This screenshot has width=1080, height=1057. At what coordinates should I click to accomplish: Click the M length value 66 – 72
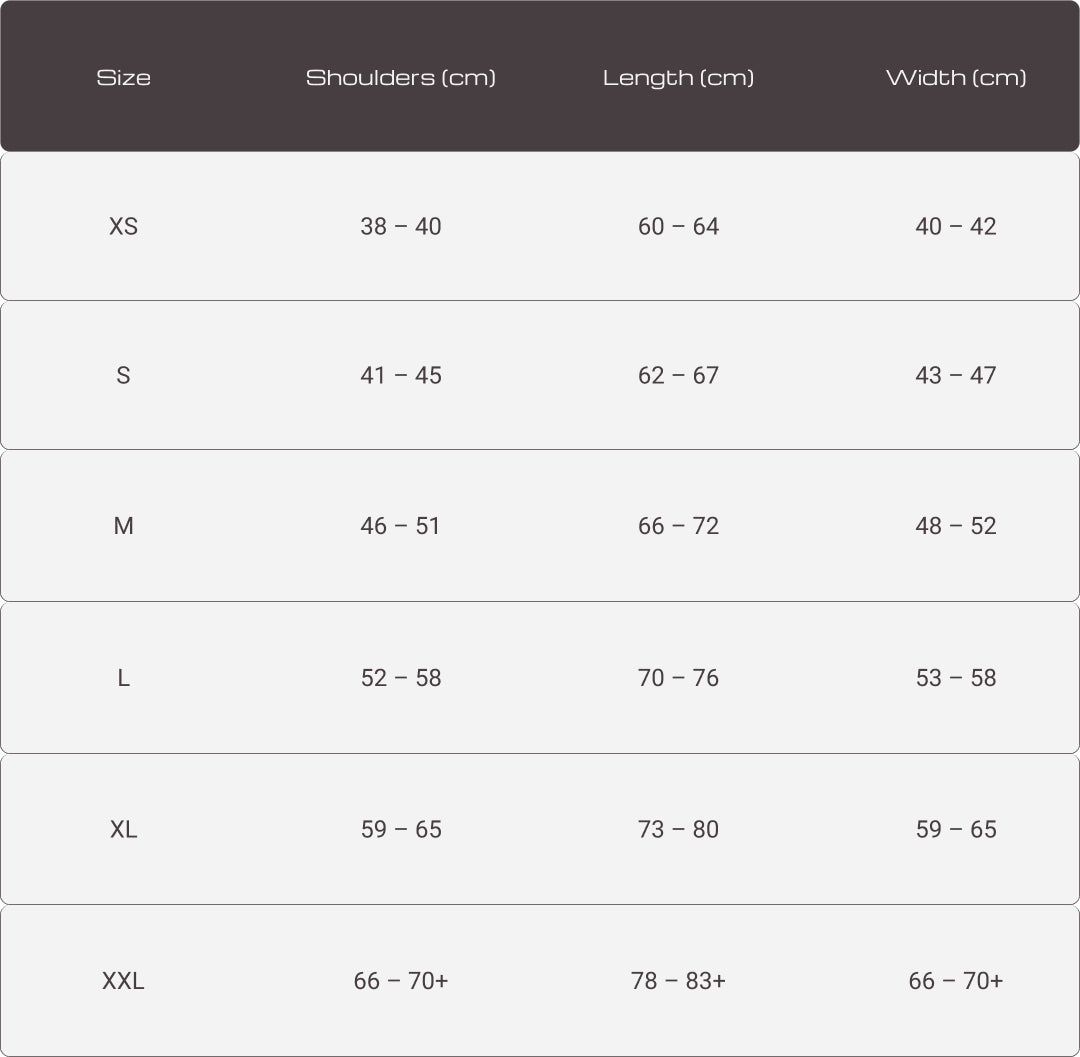coord(678,526)
